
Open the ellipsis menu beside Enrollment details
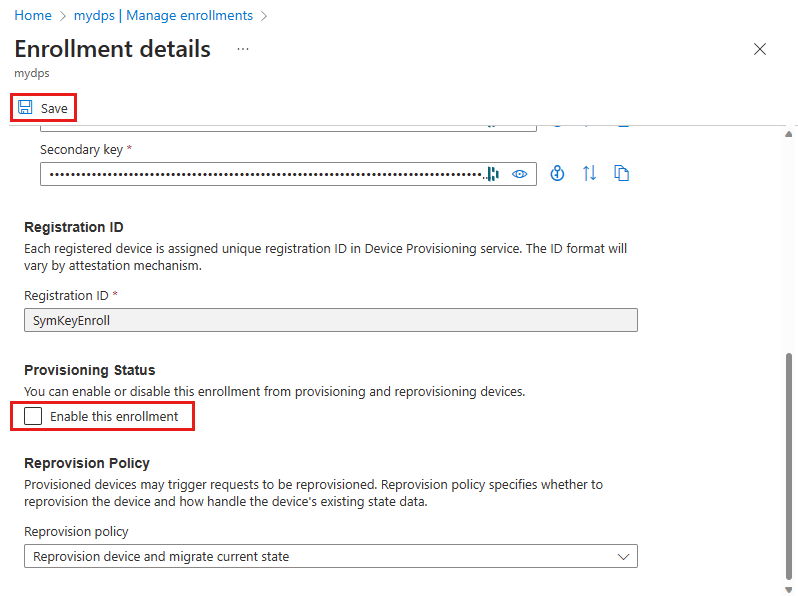243,49
